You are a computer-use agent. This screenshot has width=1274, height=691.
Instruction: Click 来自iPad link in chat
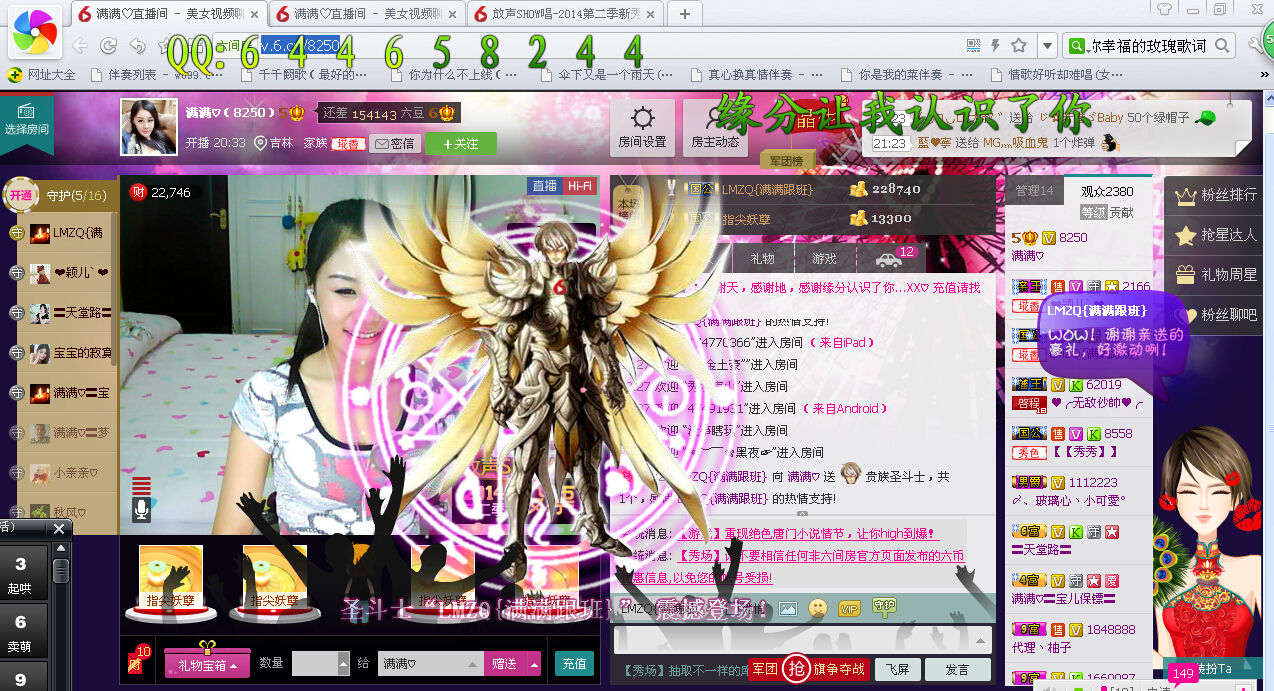pyautogui.click(x=841, y=342)
